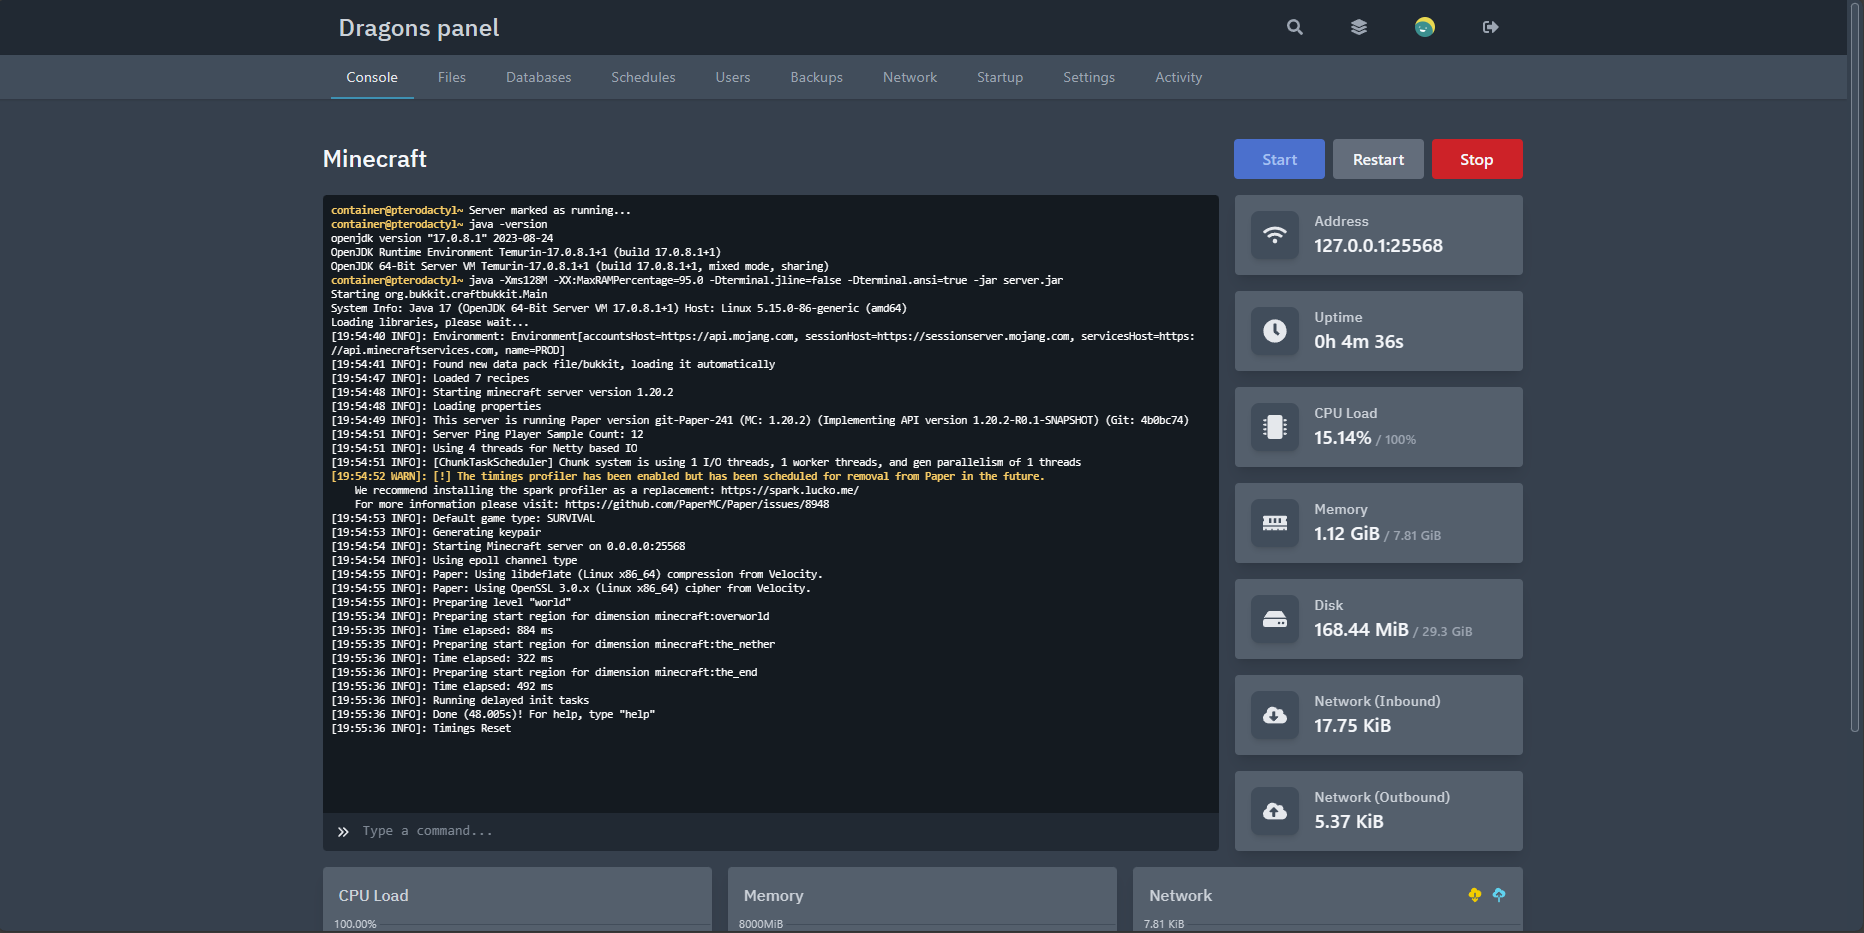The image size is (1864, 933).
Task: Click console line "Loaded 7 recipes"
Action: pos(430,379)
